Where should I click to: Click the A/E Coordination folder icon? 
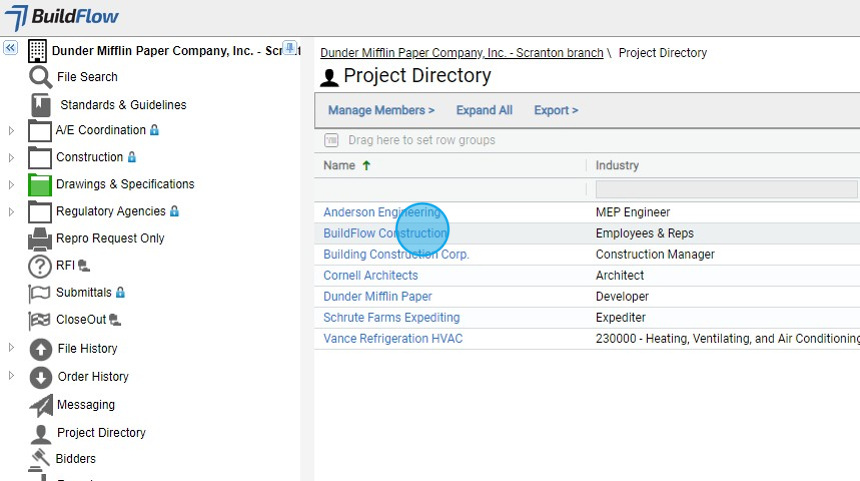click(39, 131)
